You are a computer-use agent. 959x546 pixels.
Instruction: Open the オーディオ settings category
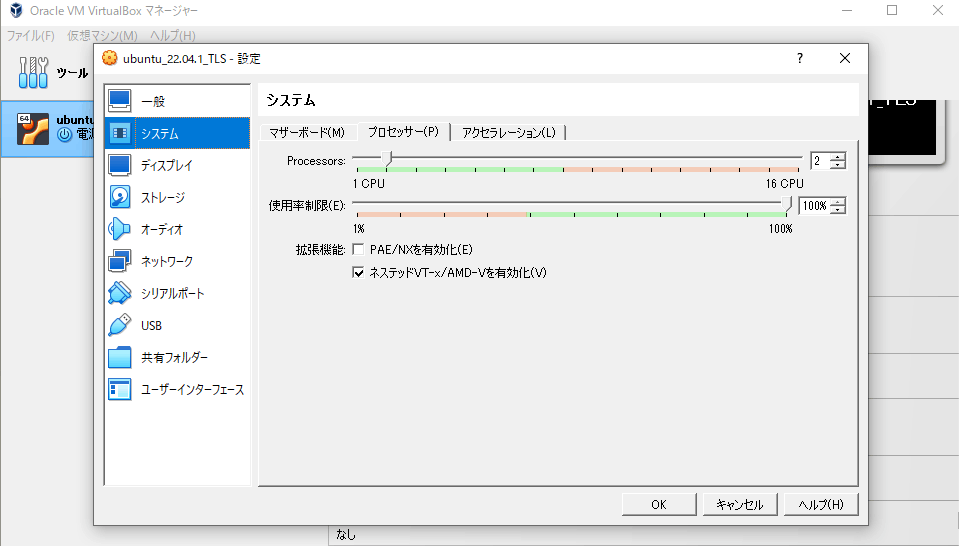[x=177, y=229]
